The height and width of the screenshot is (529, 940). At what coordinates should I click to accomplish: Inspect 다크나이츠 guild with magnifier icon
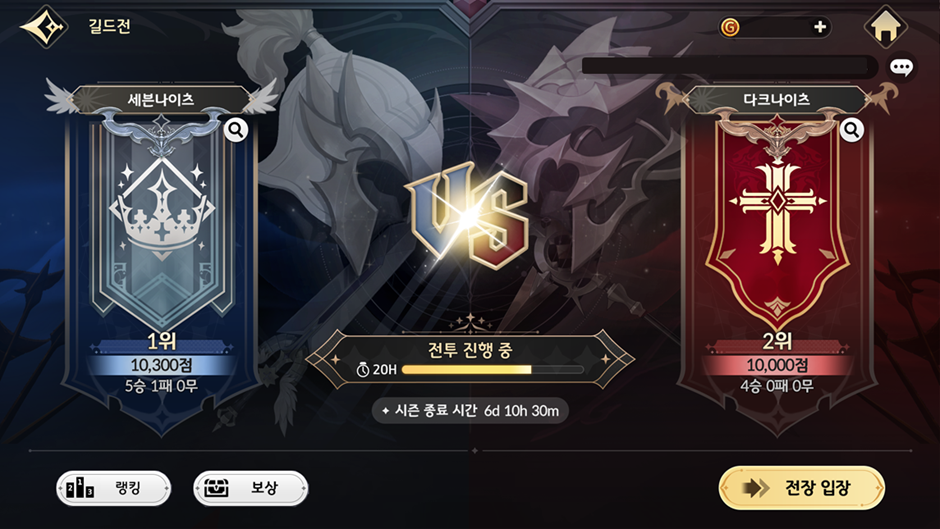[851, 130]
